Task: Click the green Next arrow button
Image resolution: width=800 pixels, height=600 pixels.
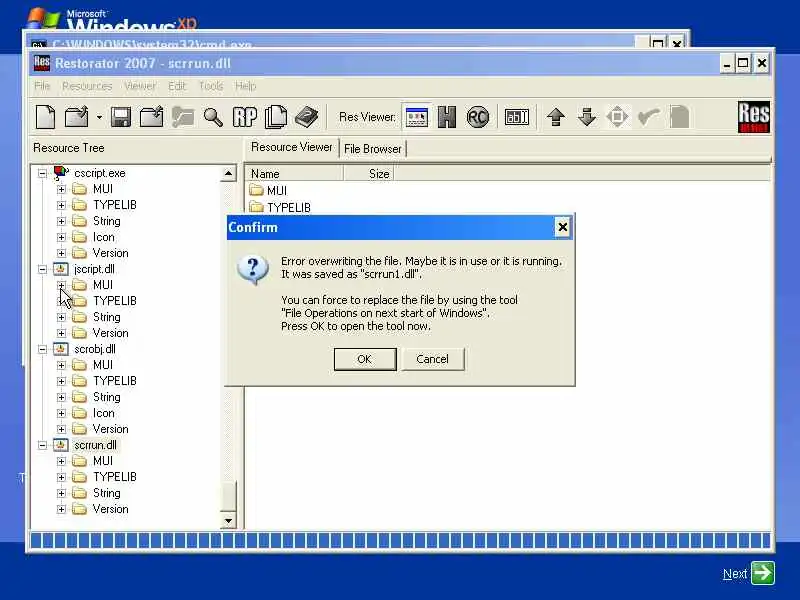Action: [x=763, y=572]
